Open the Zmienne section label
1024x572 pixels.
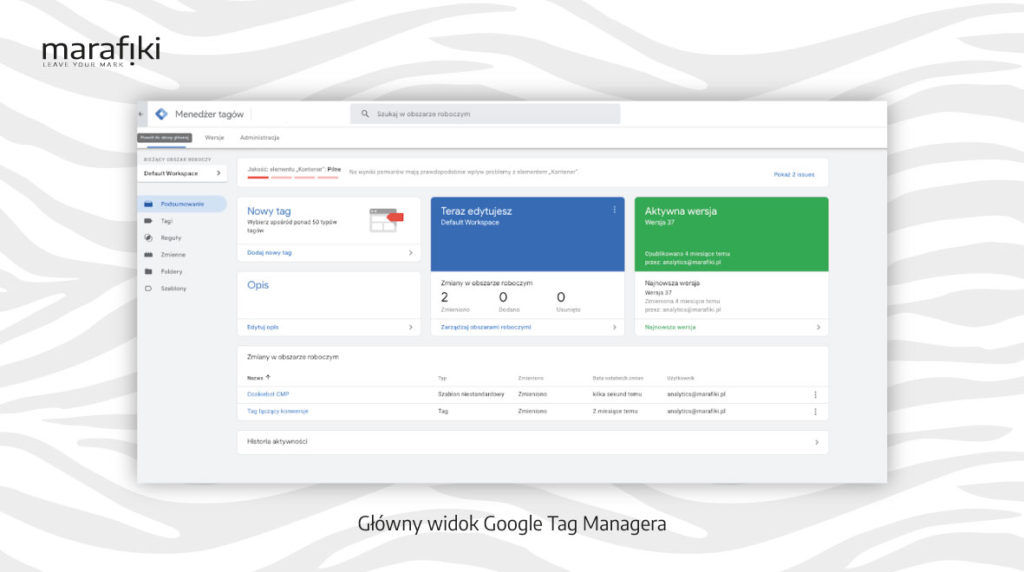click(173, 255)
